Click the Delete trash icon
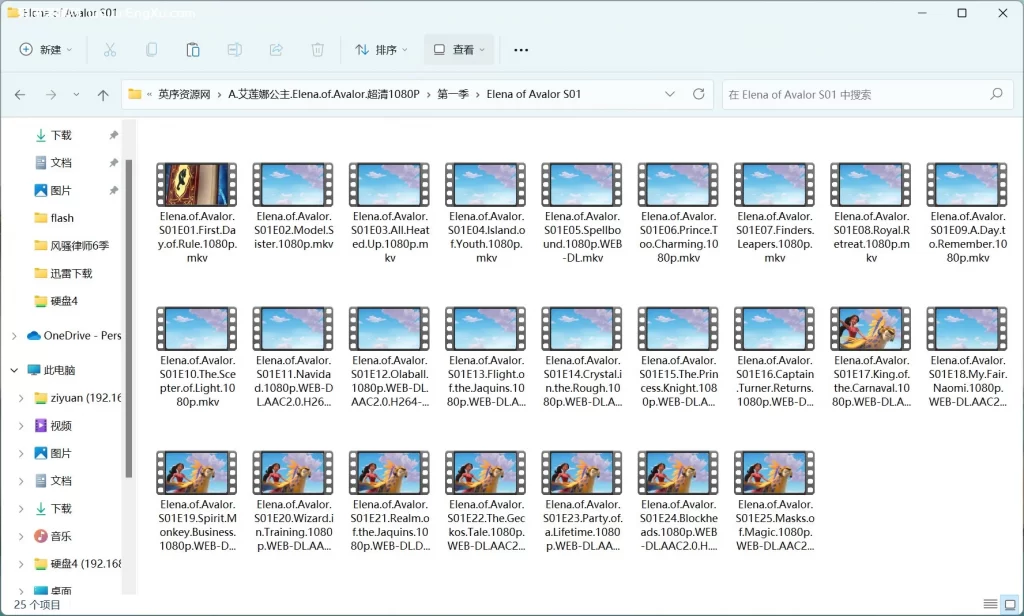 [x=317, y=50]
